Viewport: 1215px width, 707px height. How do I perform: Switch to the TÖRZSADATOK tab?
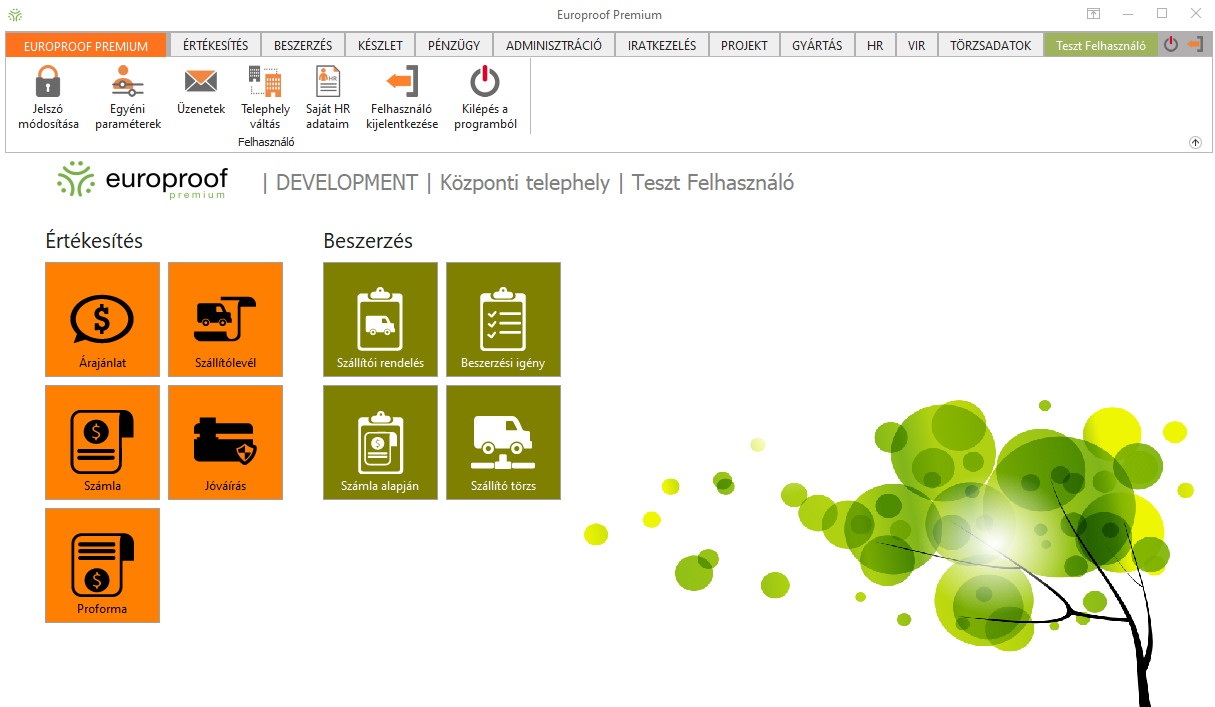(990, 45)
